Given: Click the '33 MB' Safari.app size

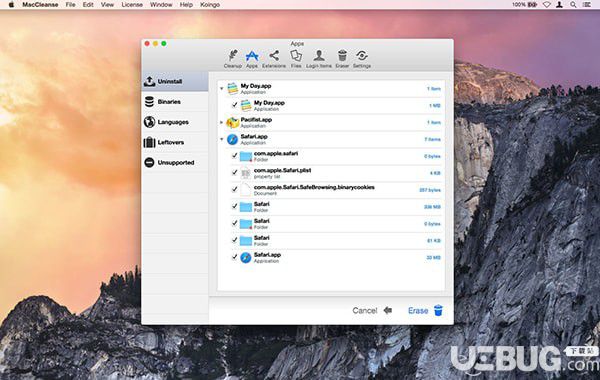Looking at the screenshot, I should pos(434,258).
